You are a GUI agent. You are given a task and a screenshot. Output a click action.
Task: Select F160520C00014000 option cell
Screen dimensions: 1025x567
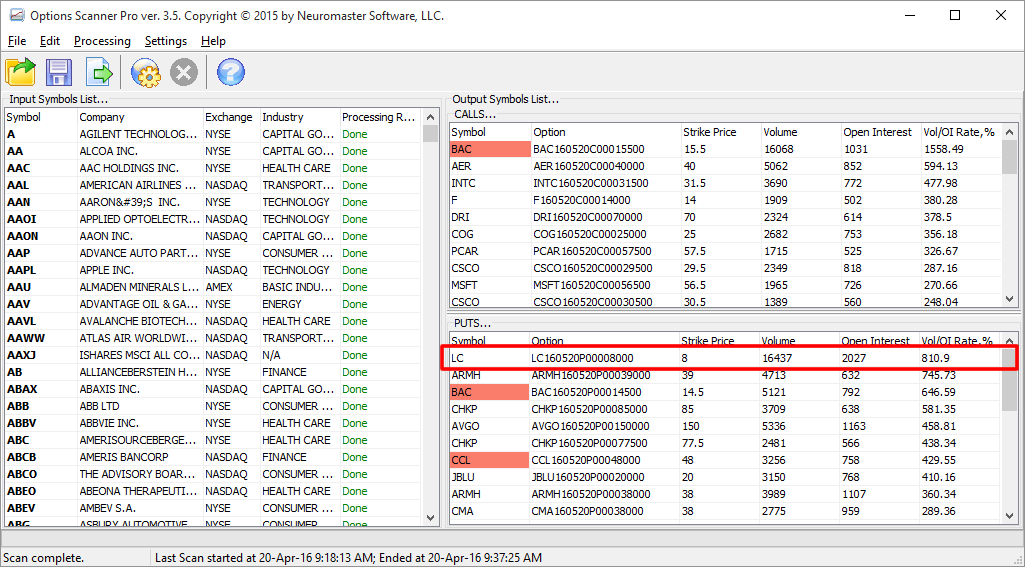click(582, 200)
